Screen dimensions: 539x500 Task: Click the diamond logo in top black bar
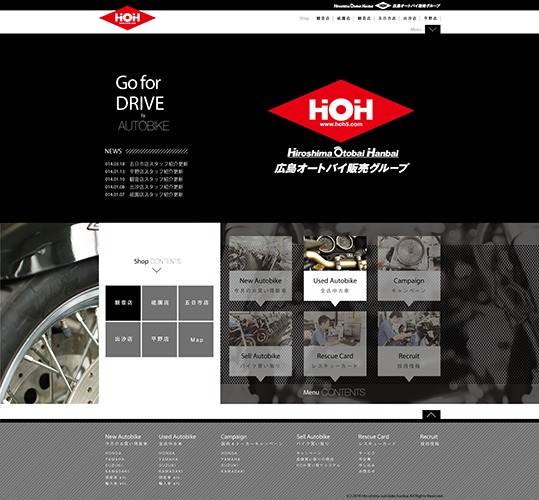point(383,5)
